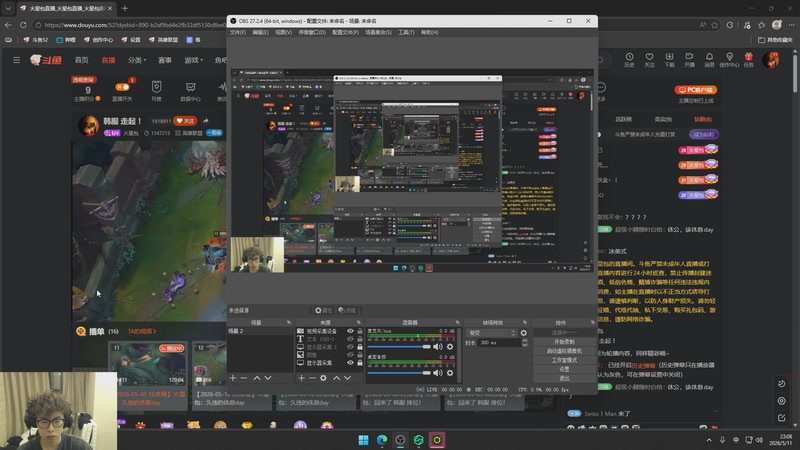800x450 pixels.
Task: Open scene transition settings gear
Action: pyautogui.click(x=523, y=333)
